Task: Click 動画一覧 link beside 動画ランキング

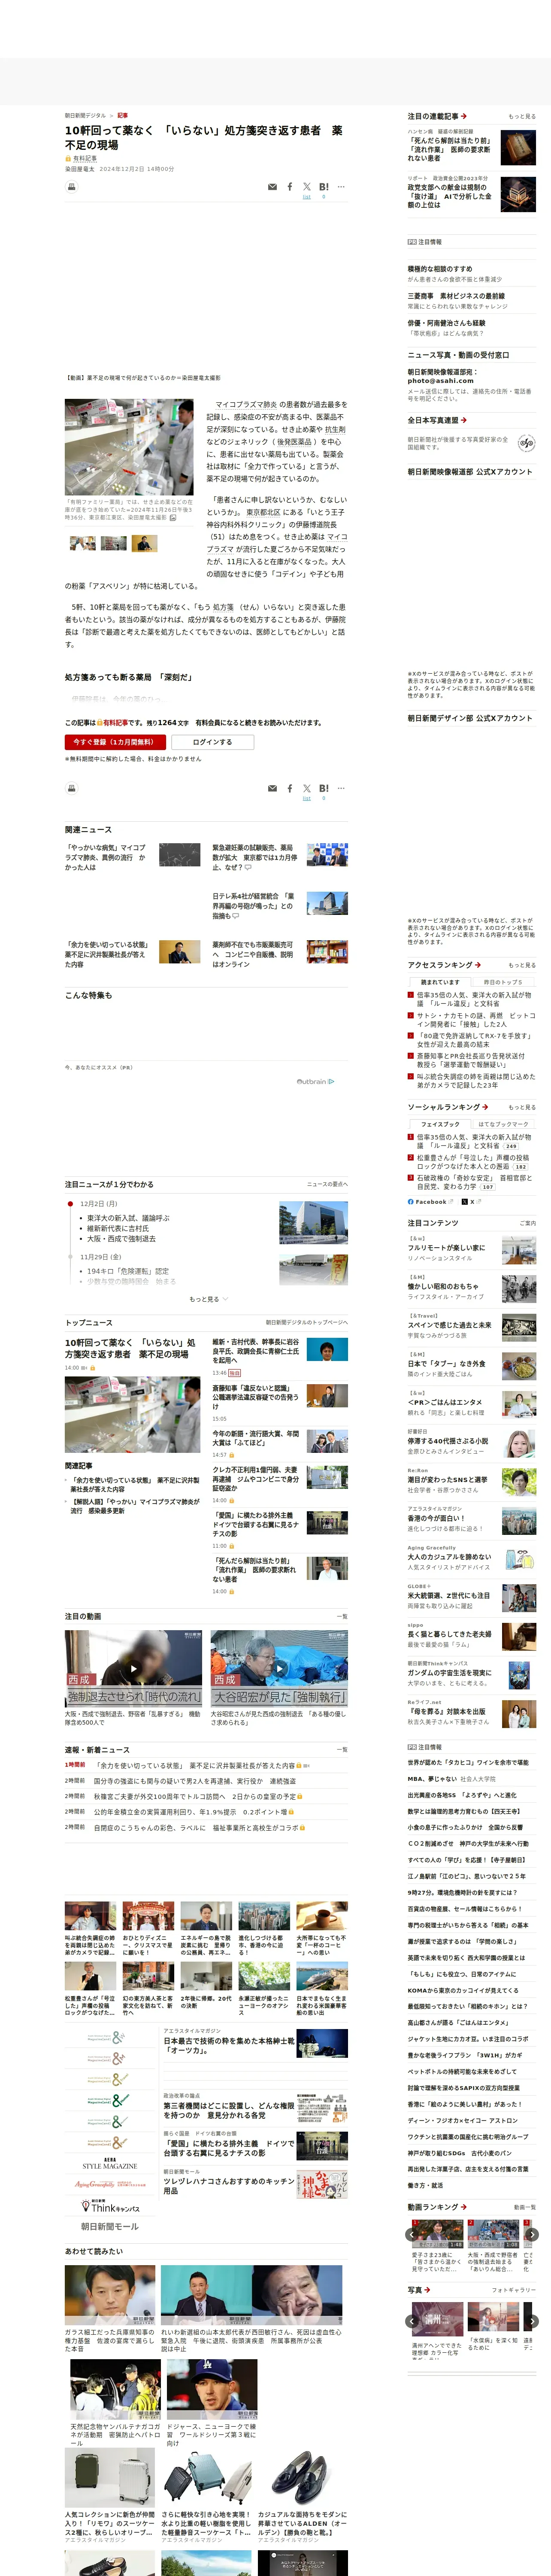Action: (x=525, y=2207)
